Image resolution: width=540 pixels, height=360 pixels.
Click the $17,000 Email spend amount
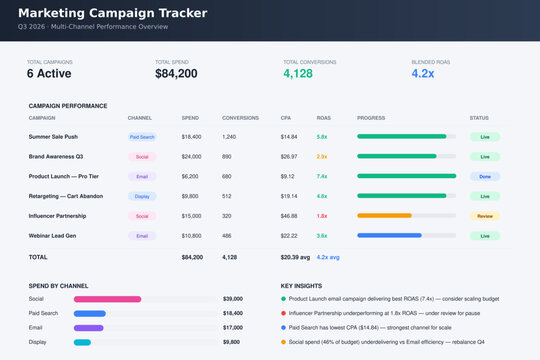[233, 328]
